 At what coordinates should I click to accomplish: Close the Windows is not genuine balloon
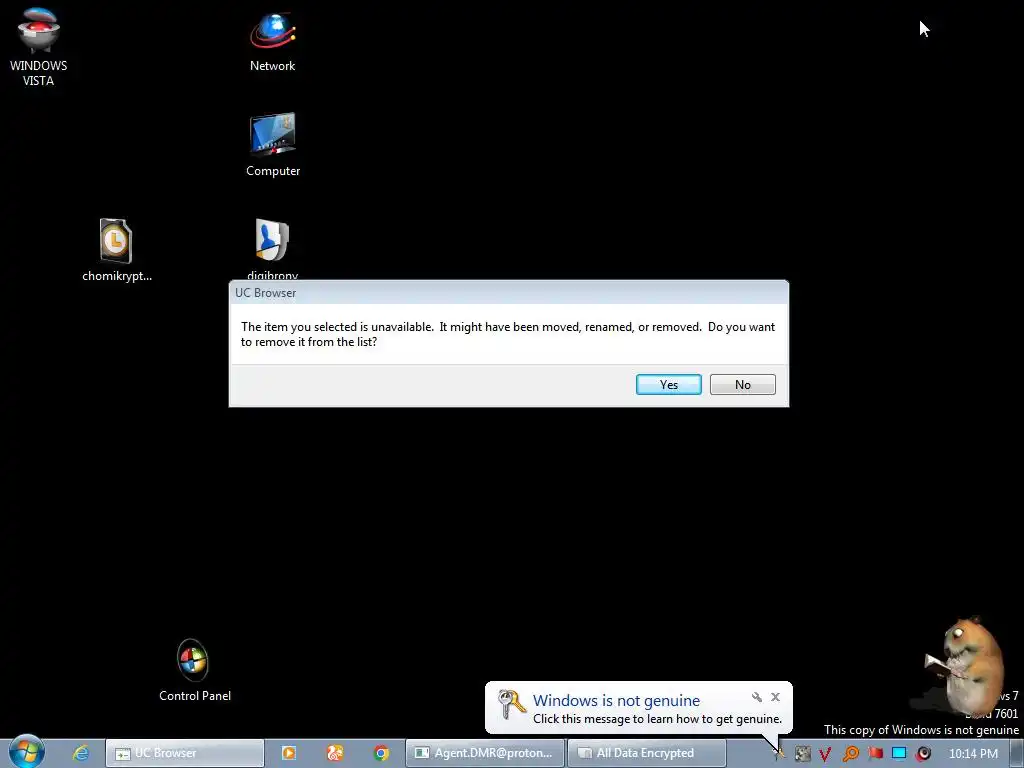775,697
